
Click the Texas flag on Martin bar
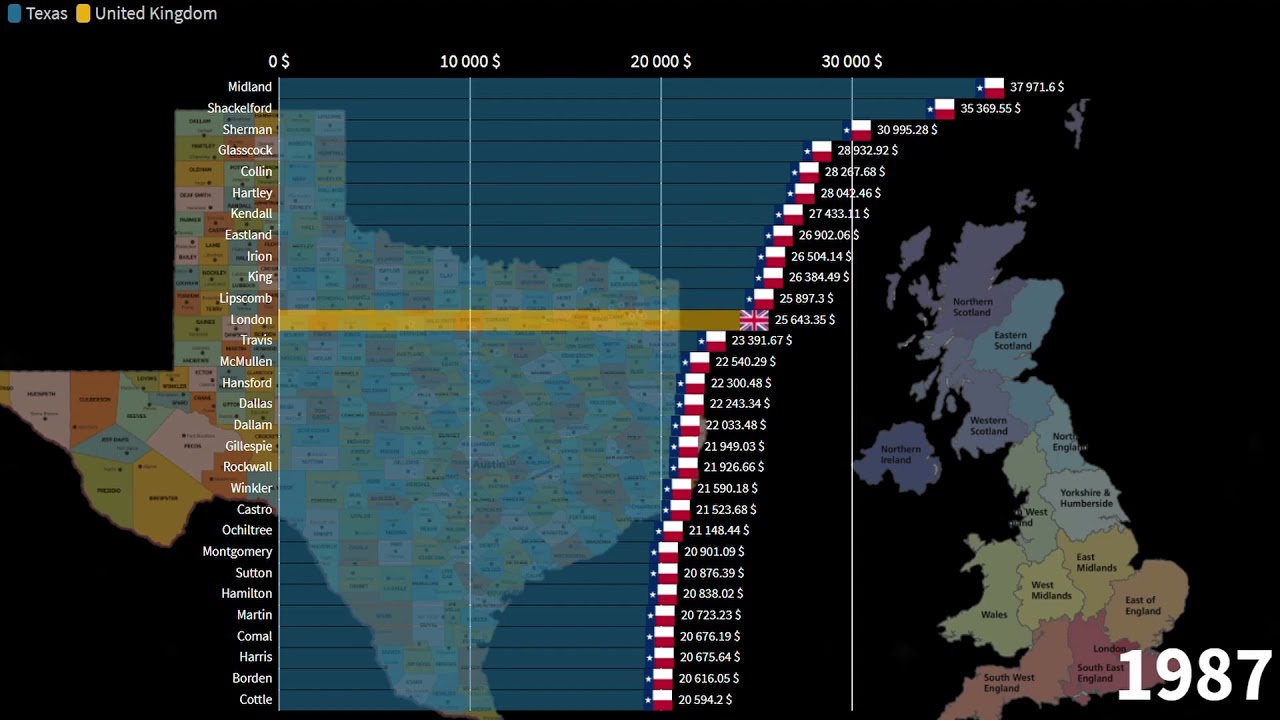tap(660, 615)
